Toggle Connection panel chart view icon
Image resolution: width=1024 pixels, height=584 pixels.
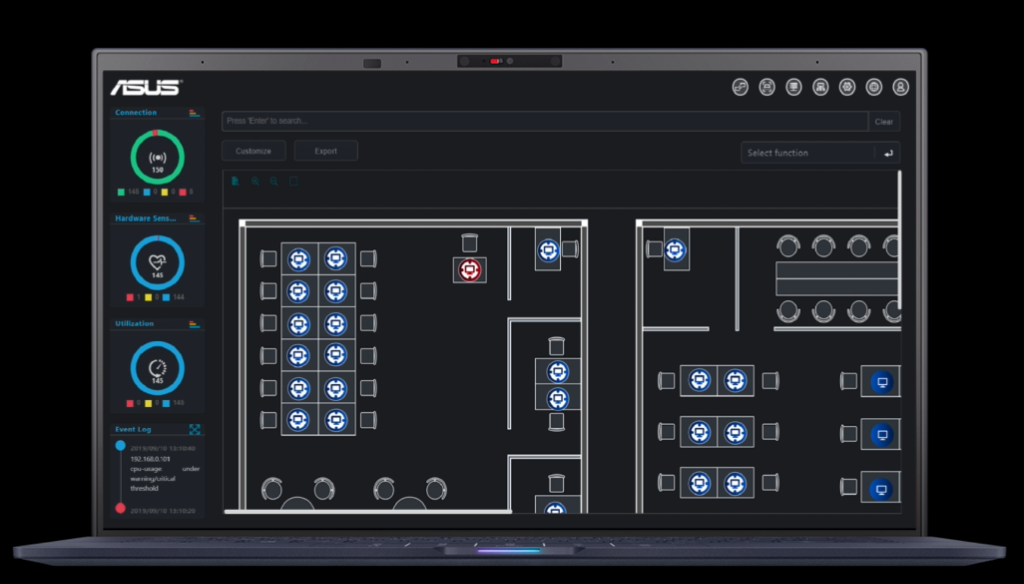pos(194,113)
